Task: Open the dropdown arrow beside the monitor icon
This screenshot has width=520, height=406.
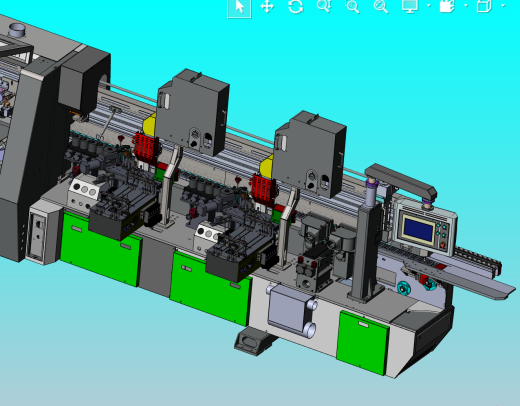Action: coord(429,5)
